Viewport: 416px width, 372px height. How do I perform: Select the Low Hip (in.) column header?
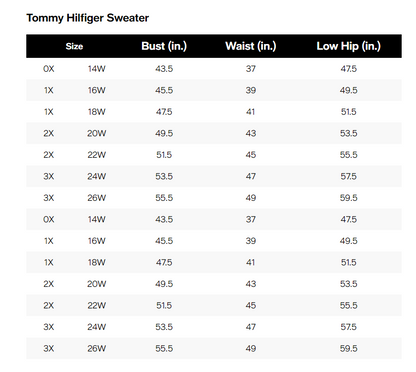coord(349,46)
